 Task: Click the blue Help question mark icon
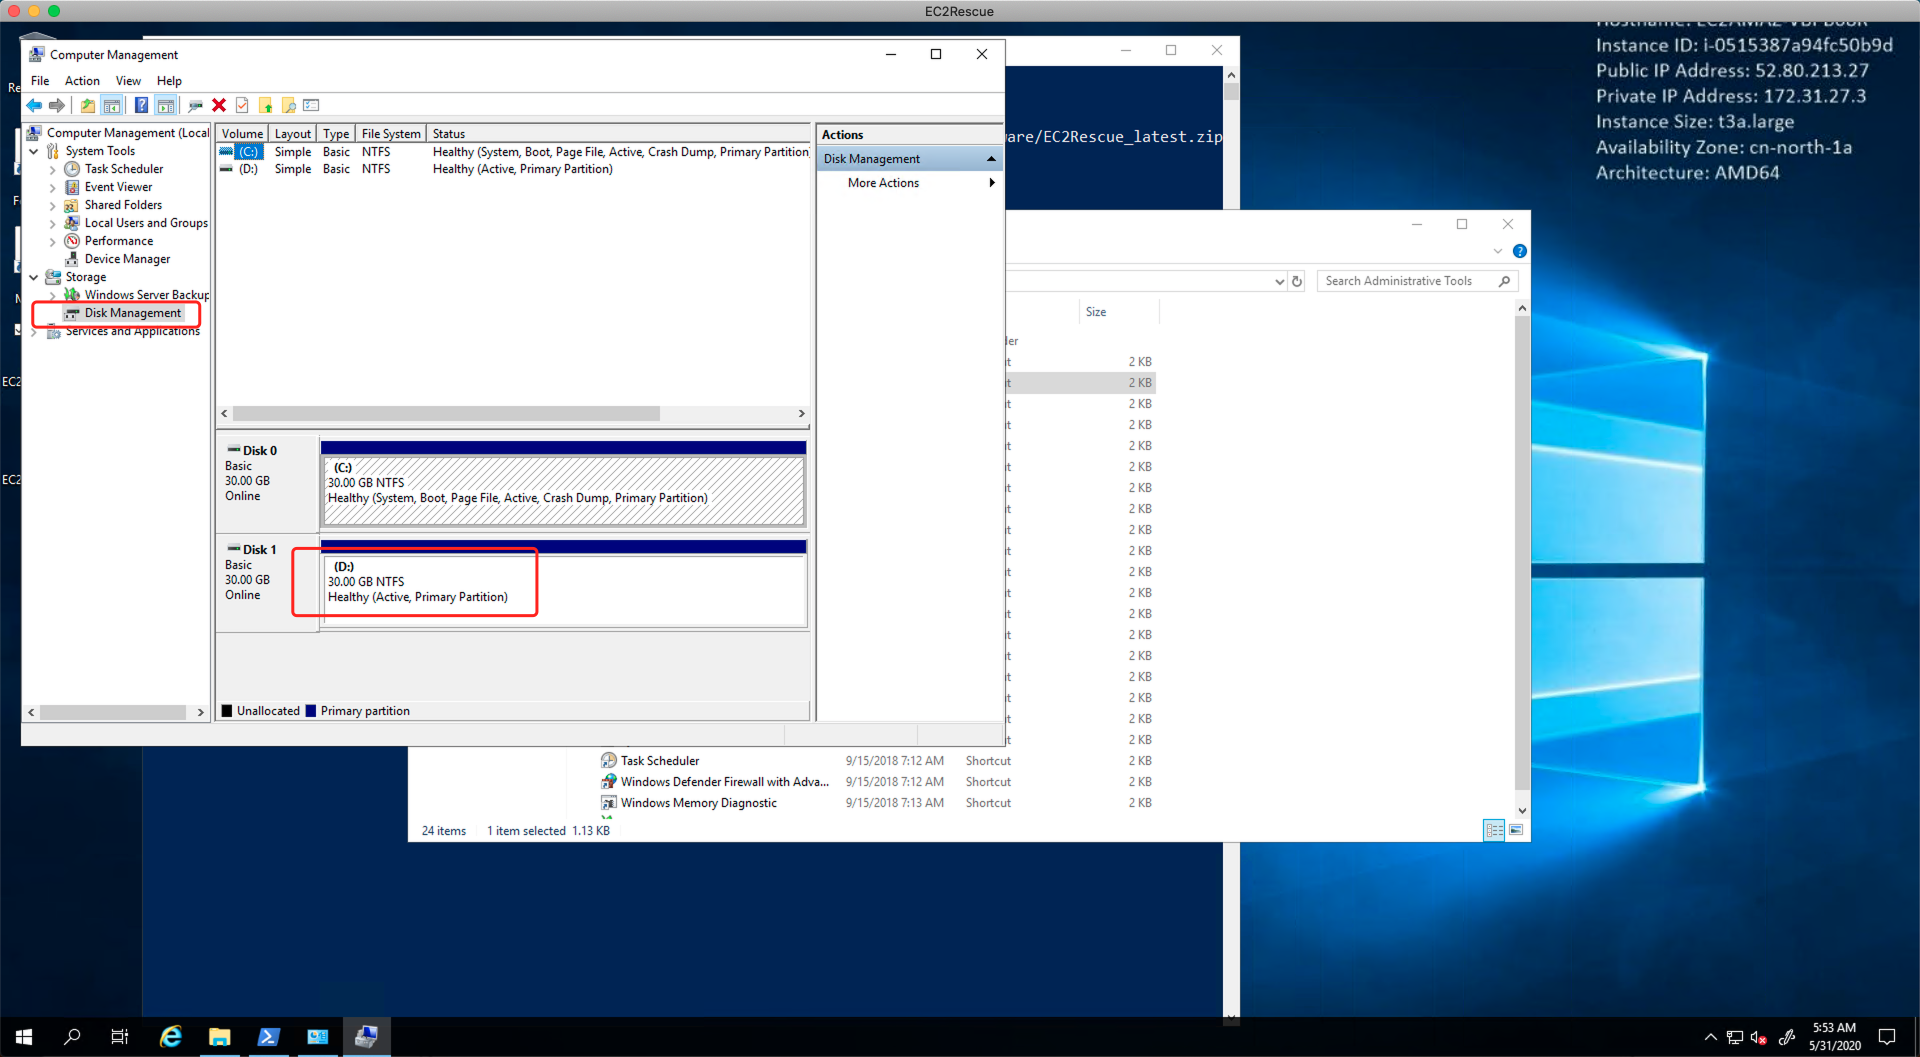141,106
